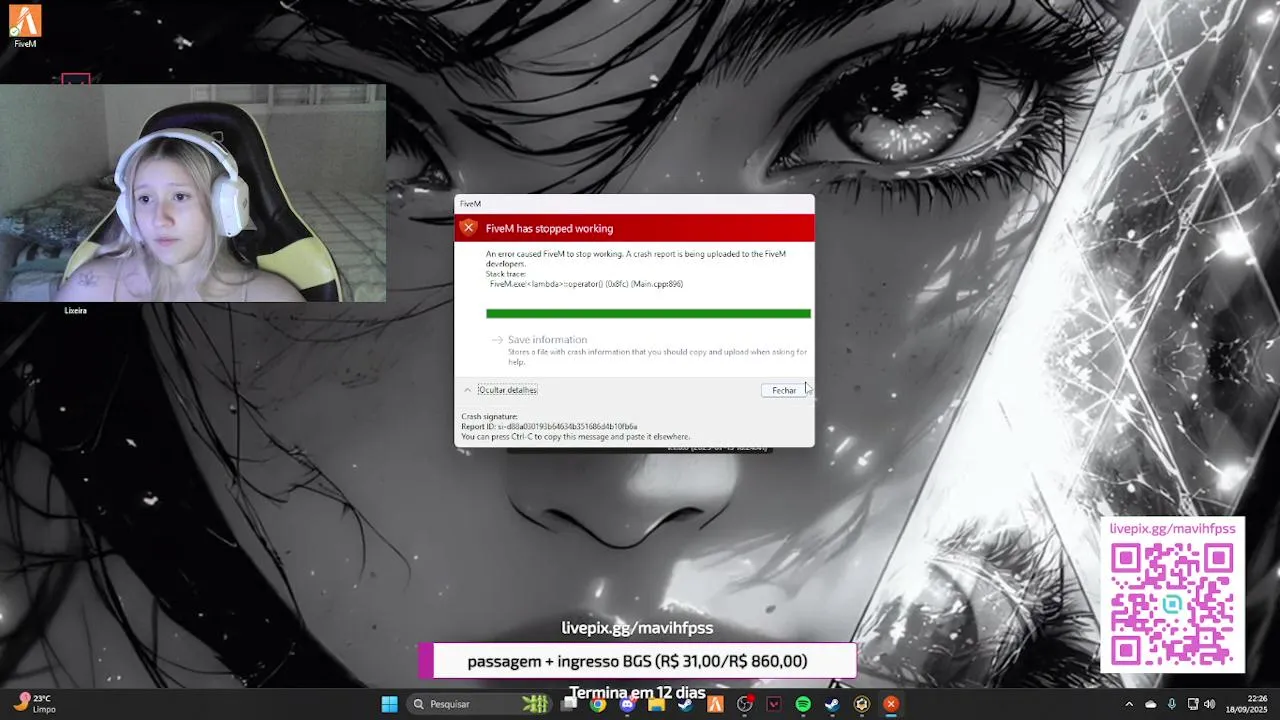Click the red error shield icon

coord(468,228)
